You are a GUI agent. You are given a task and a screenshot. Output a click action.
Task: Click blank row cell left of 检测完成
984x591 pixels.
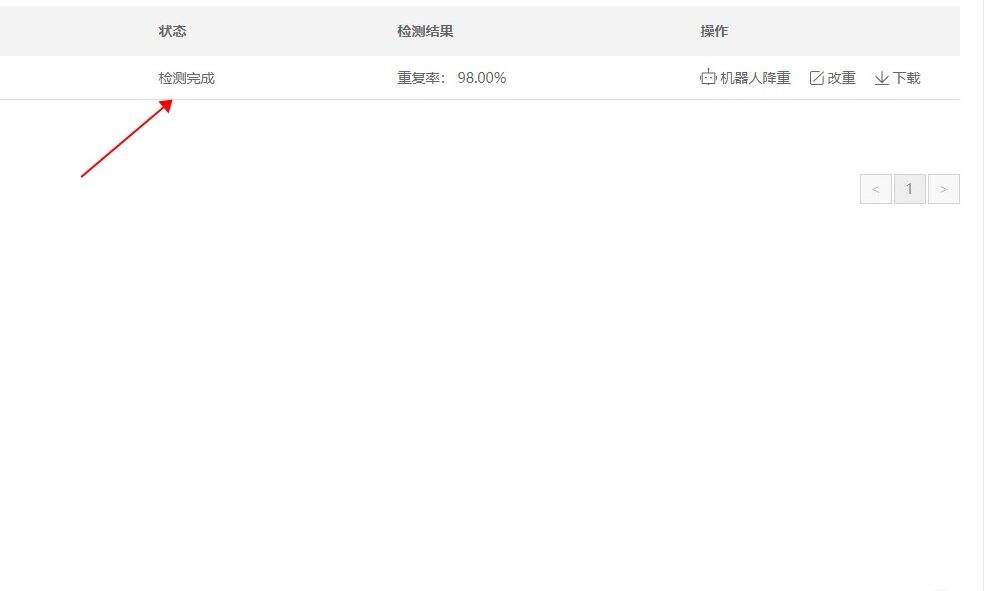pyautogui.click(x=70, y=78)
